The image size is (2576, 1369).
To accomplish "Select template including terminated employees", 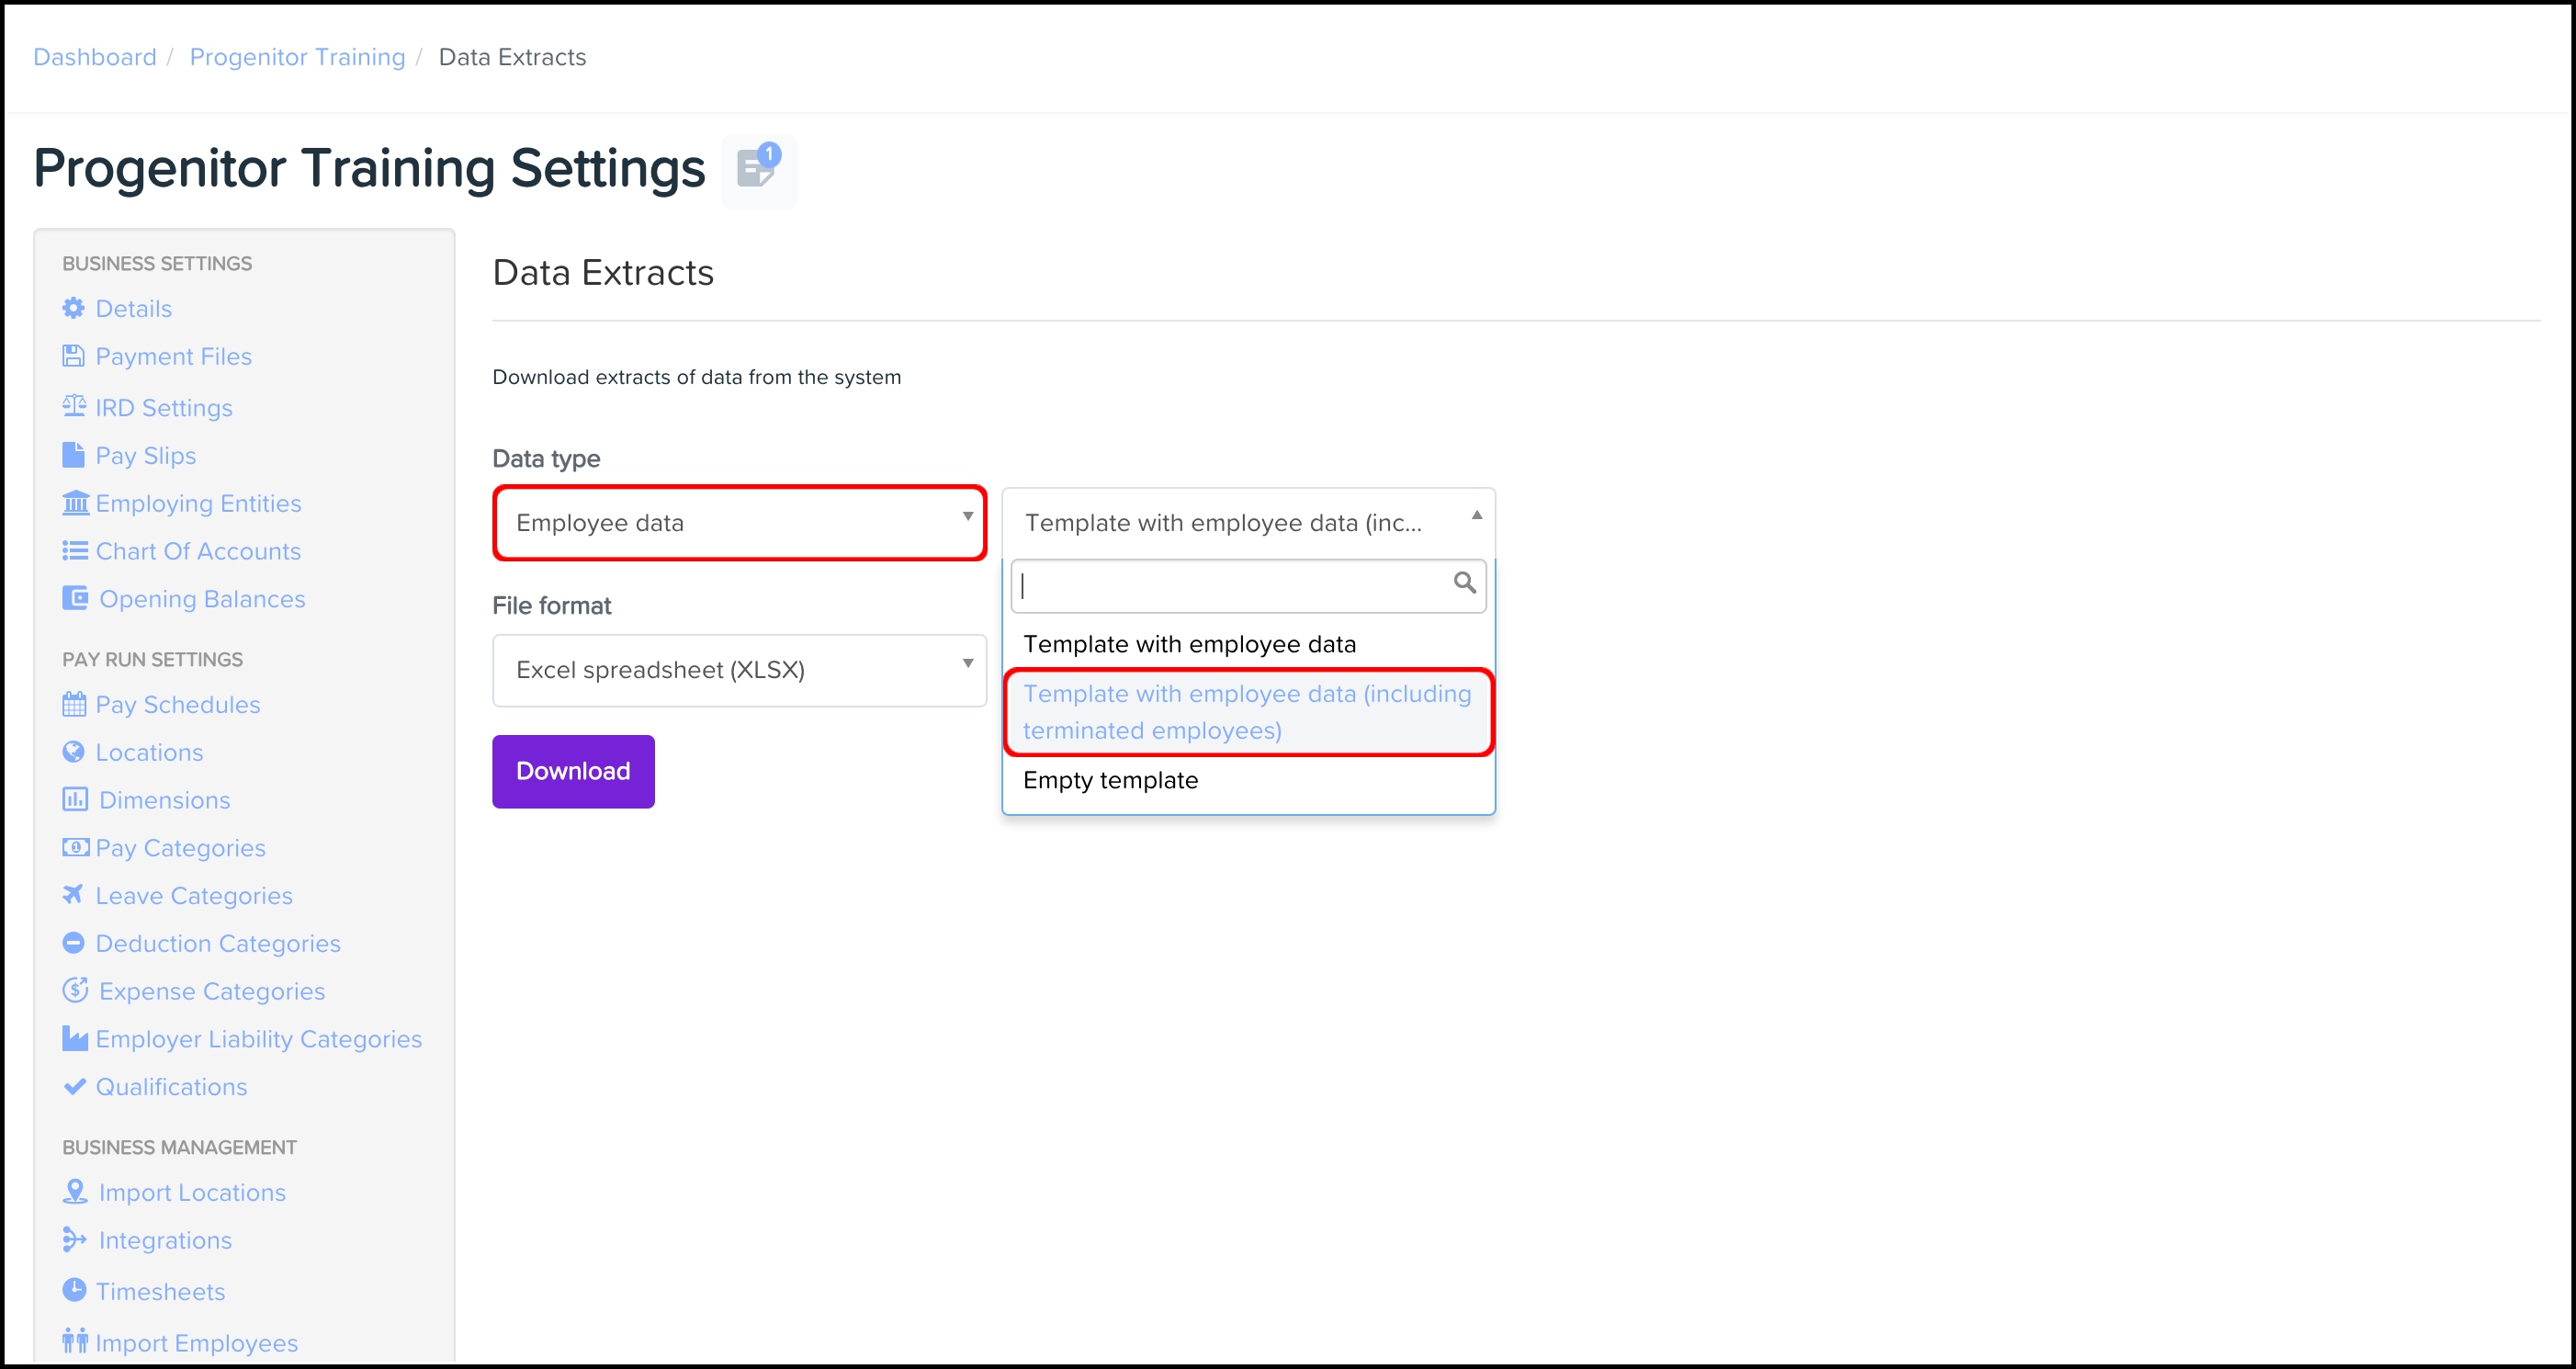I will (1246, 712).
